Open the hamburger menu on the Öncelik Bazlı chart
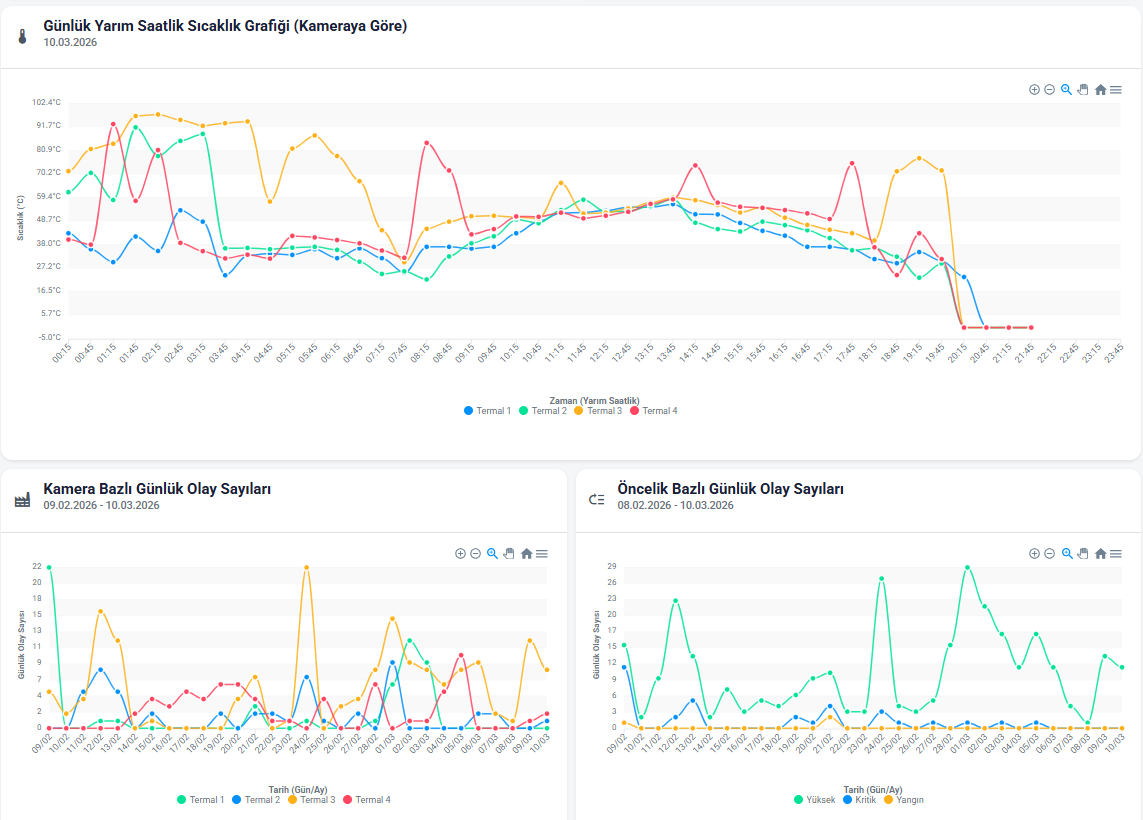This screenshot has width=1143, height=820. point(1115,553)
